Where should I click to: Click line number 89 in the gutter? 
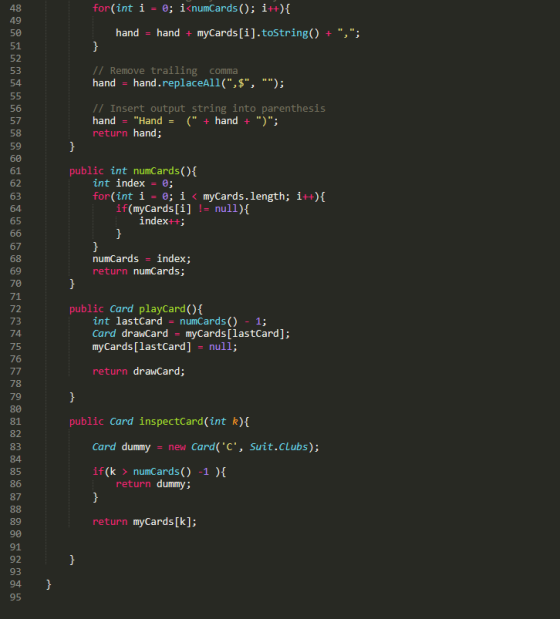click(x=15, y=522)
